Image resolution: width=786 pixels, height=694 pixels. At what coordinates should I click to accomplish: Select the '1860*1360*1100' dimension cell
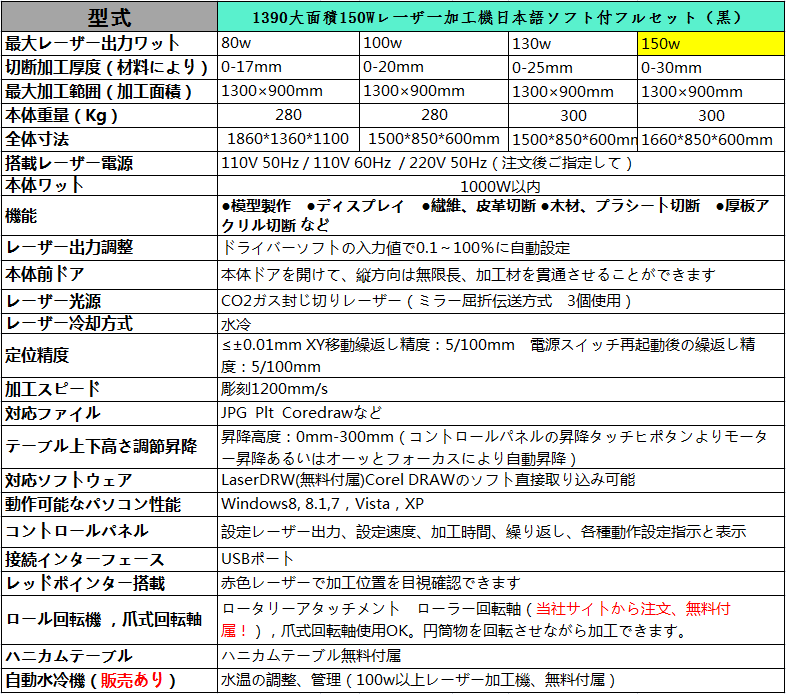click(x=288, y=139)
